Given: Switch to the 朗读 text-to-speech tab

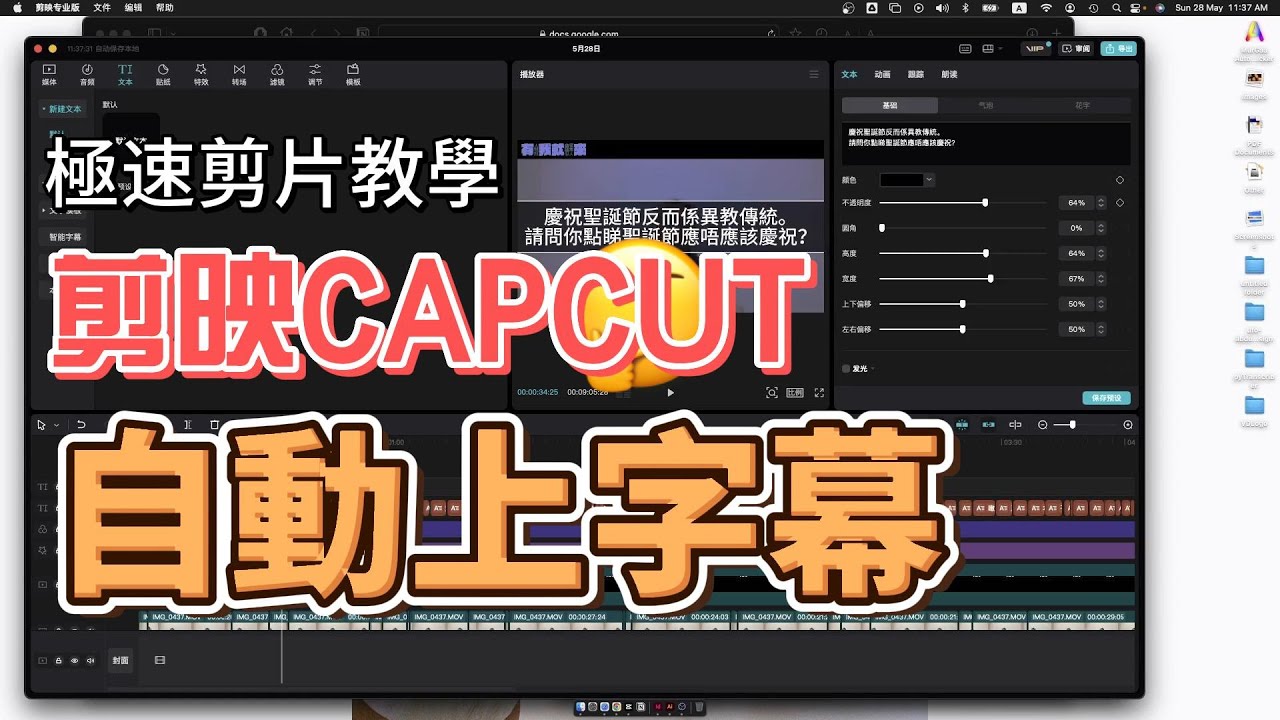Looking at the screenshot, I should pos(949,74).
